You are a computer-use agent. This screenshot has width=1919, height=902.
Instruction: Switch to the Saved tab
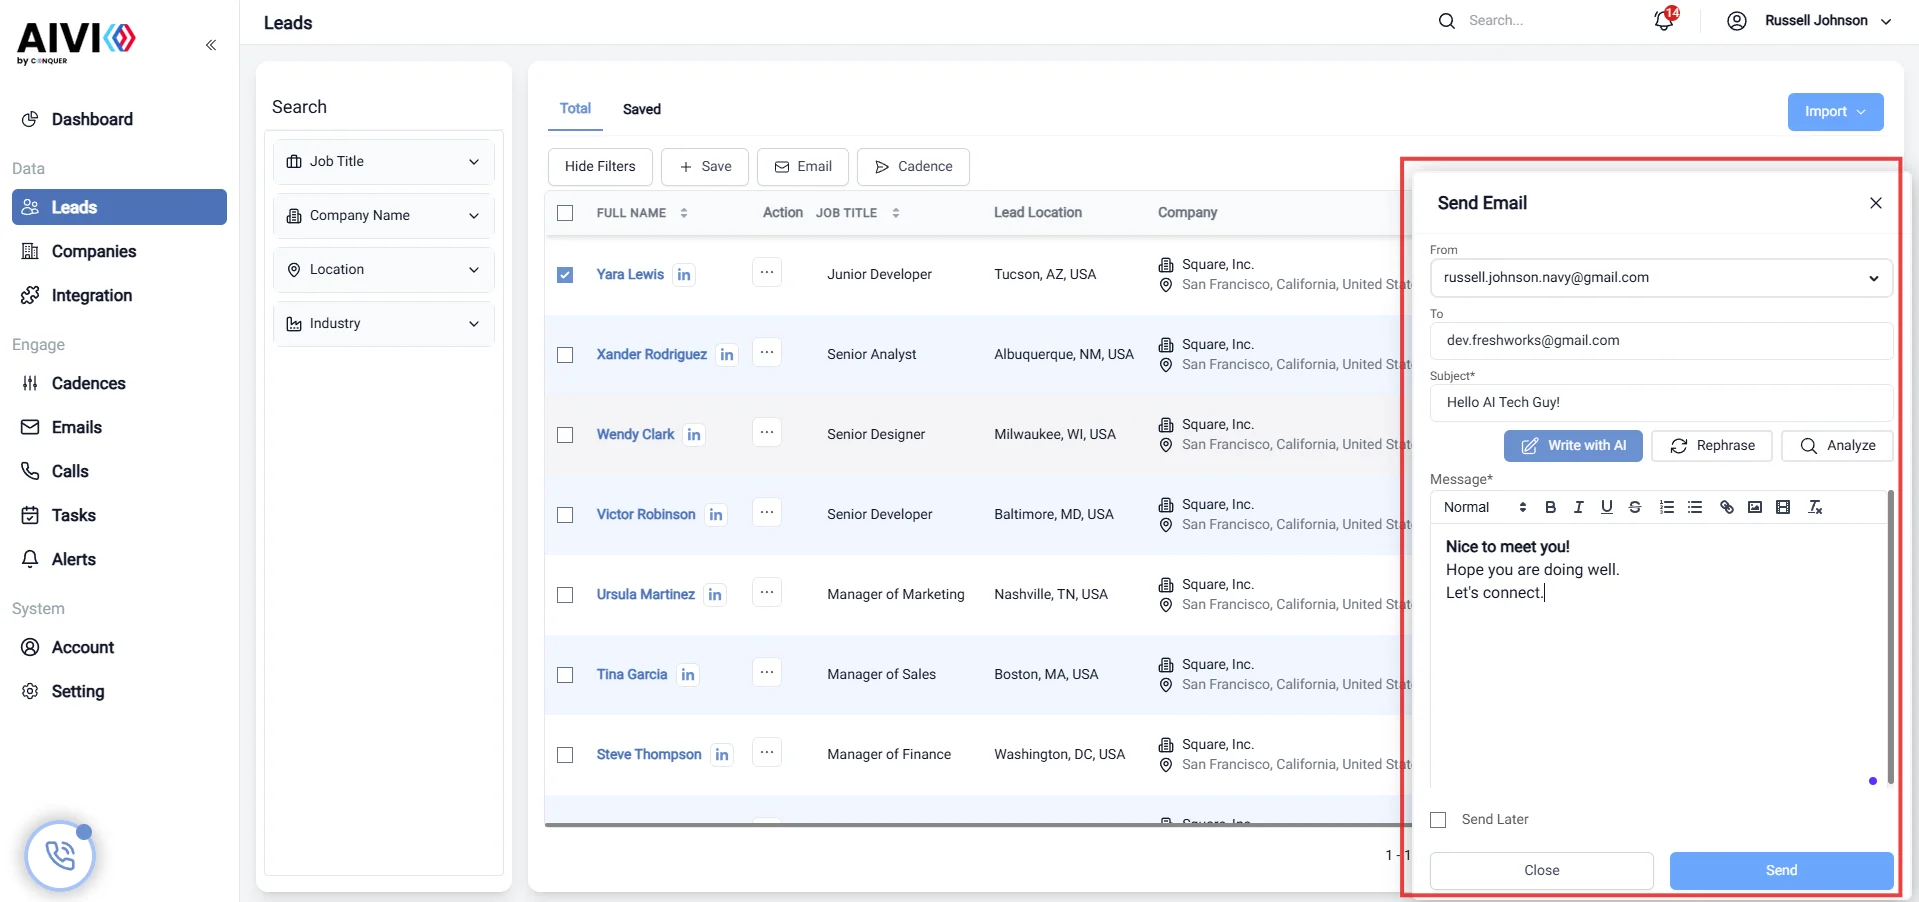(x=642, y=109)
